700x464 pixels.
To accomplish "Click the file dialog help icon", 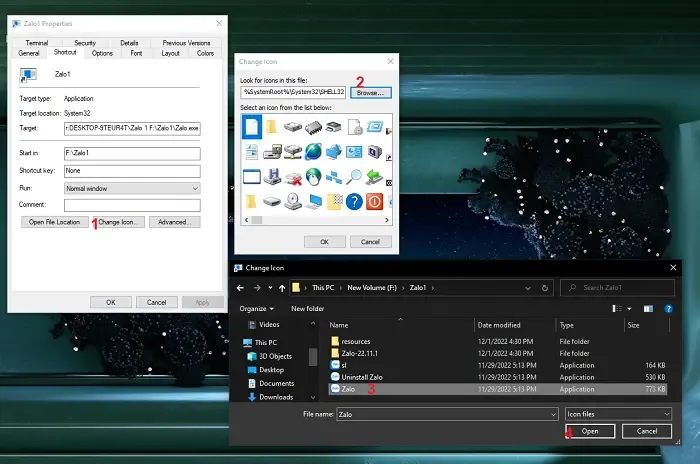I will pyautogui.click(x=671, y=308).
